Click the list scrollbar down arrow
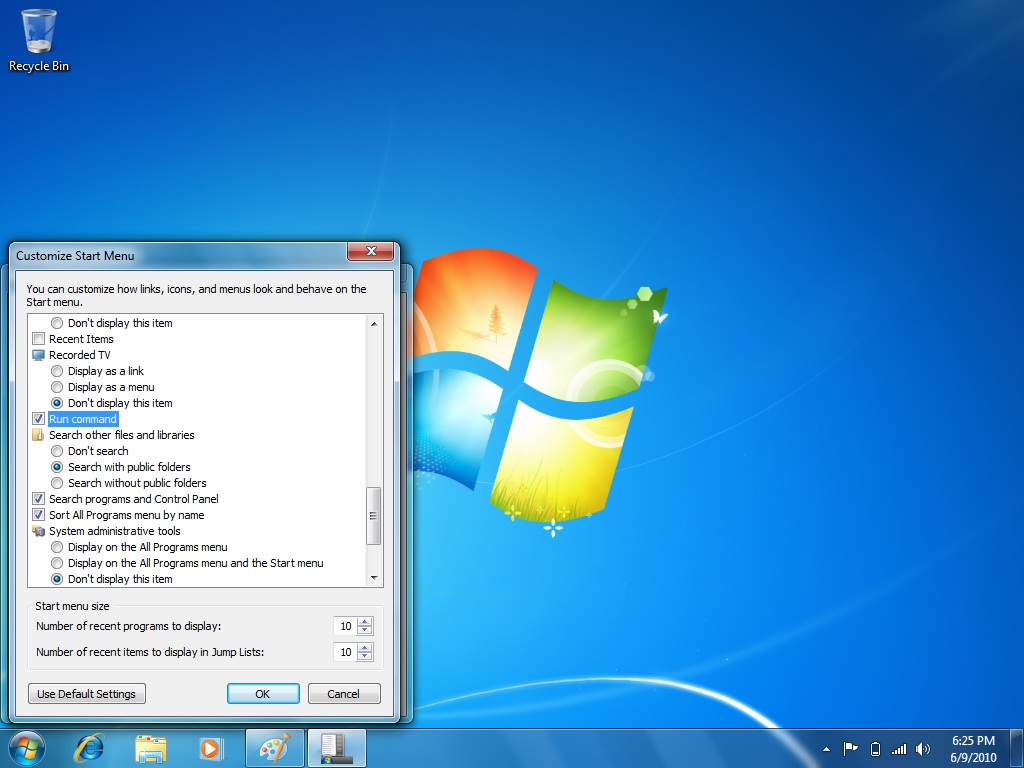1024x768 pixels. click(374, 578)
